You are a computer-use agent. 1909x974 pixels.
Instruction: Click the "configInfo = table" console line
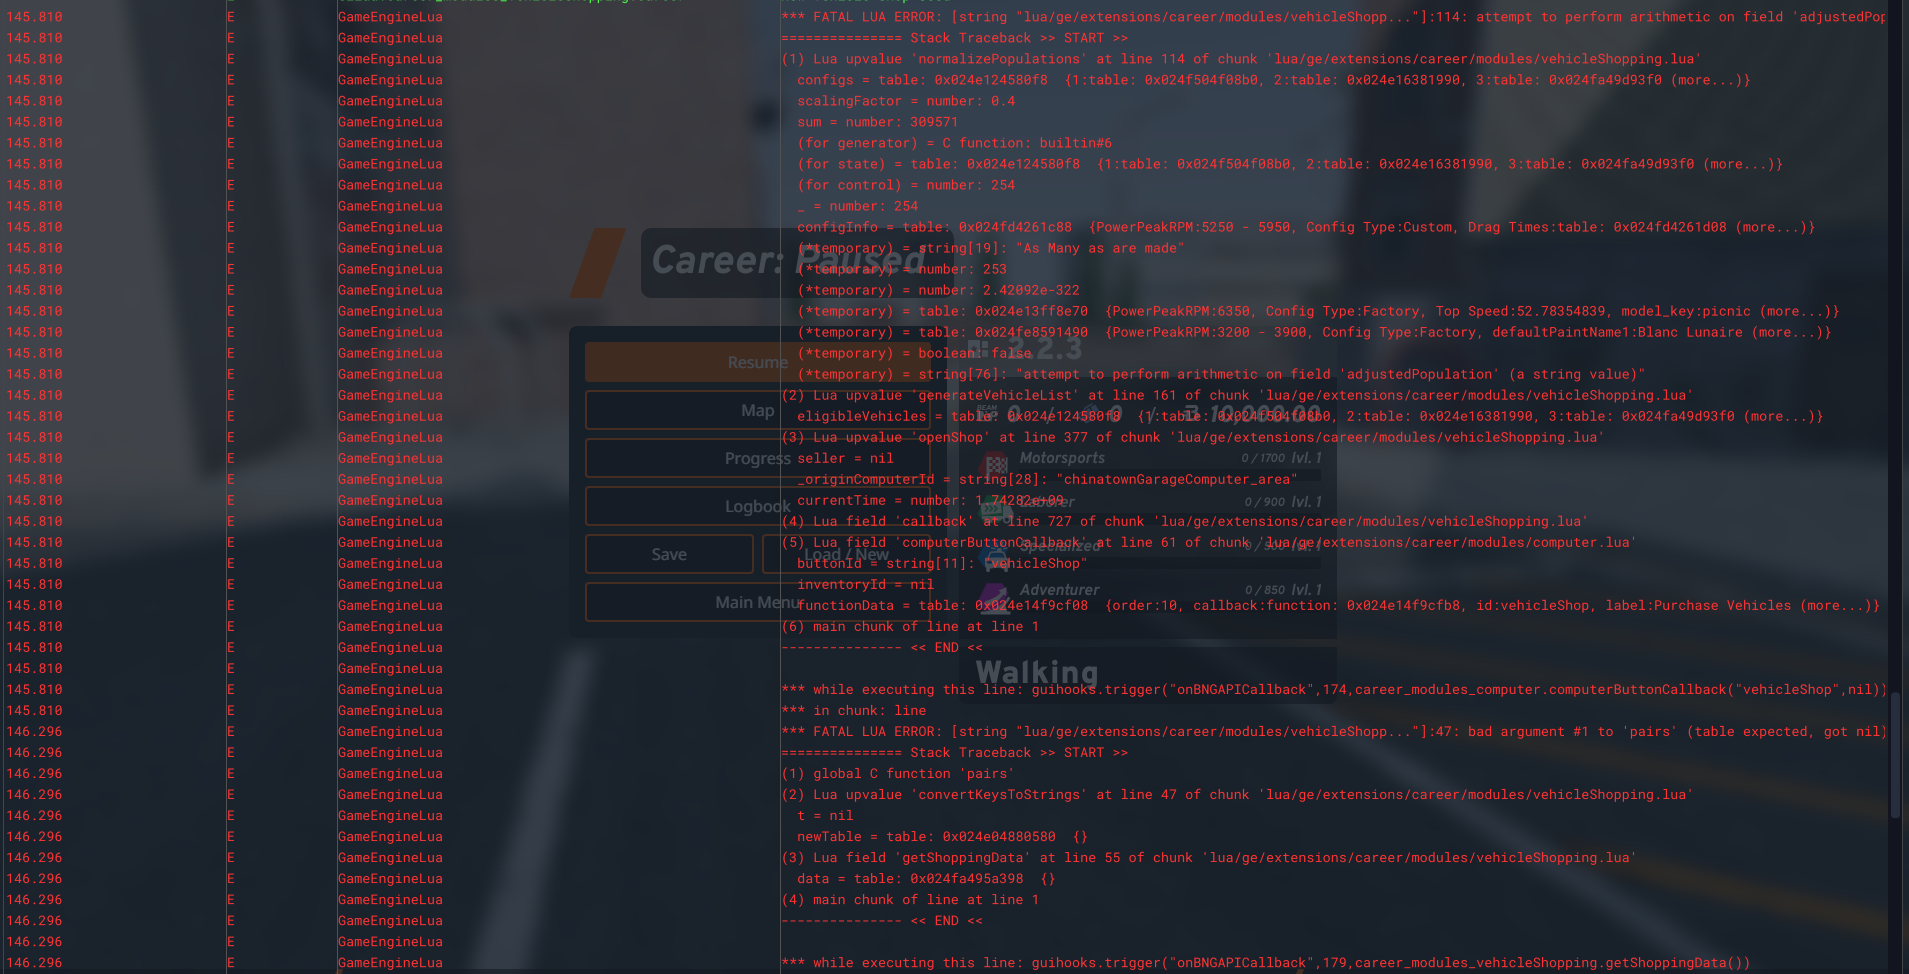[1306, 227]
